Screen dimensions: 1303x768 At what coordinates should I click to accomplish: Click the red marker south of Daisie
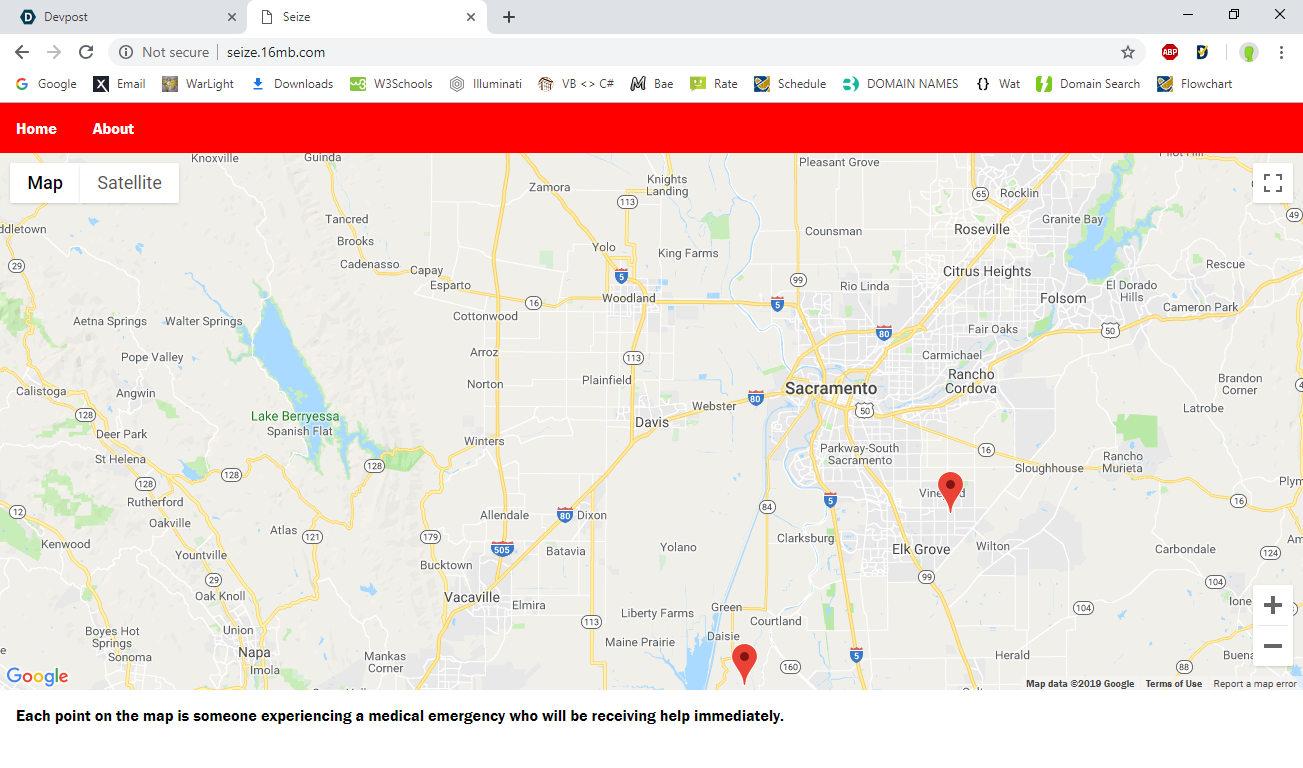point(744,662)
